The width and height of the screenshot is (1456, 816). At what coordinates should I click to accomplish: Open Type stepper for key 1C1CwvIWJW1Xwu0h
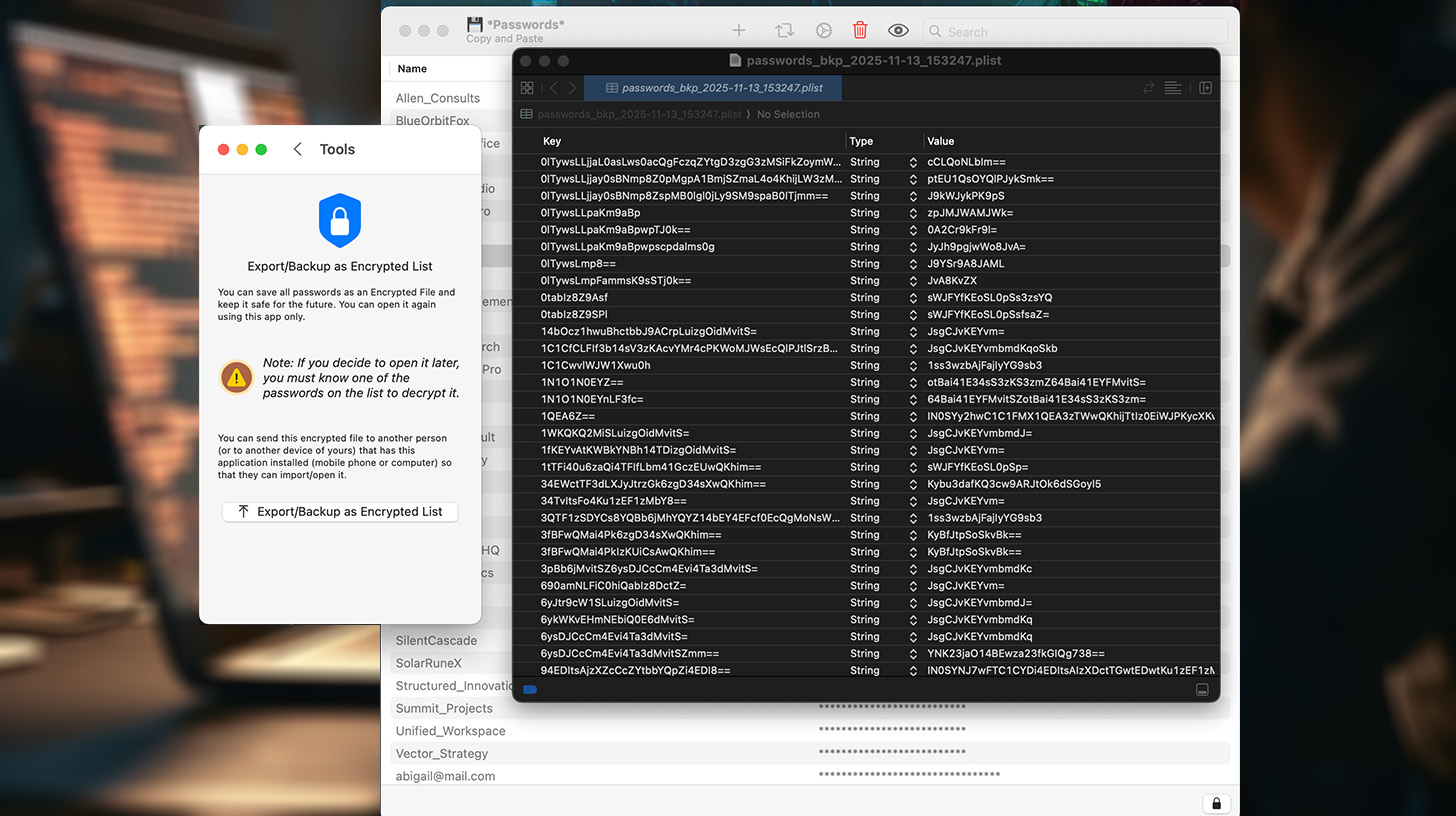[913, 365]
